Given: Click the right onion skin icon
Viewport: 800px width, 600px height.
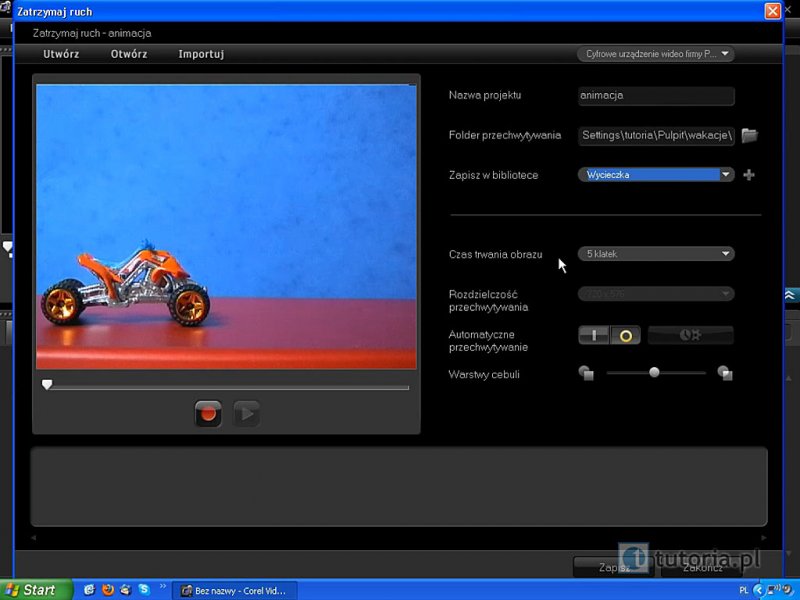Looking at the screenshot, I should 725,373.
